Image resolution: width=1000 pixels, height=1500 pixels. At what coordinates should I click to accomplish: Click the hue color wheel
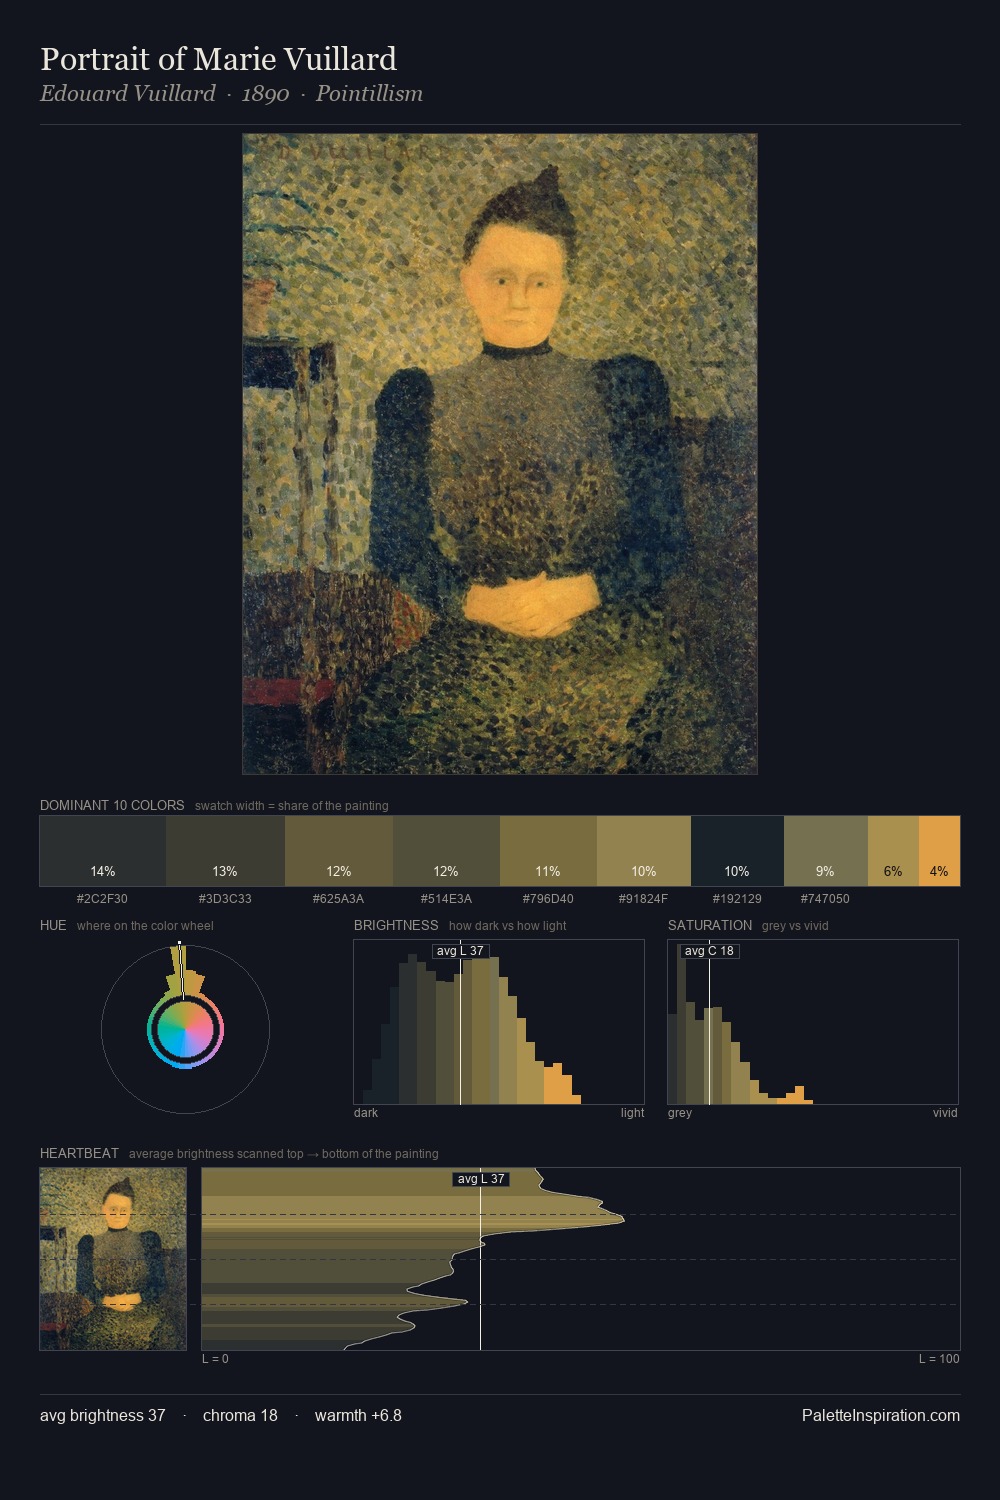[x=185, y=1029]
